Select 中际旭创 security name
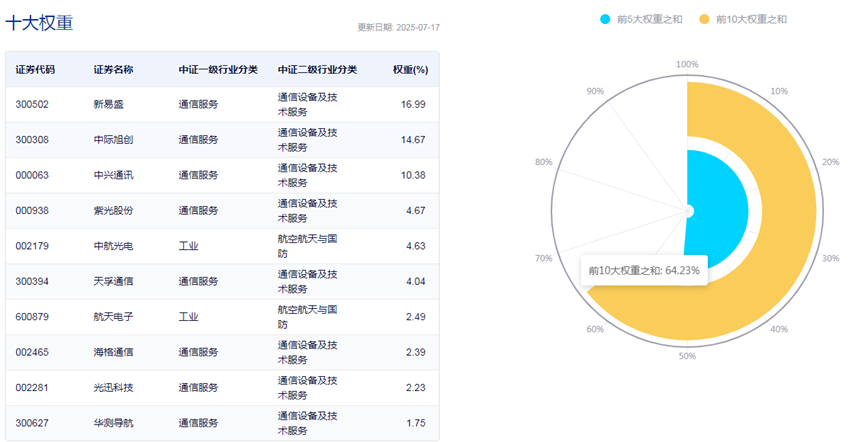Image resolution: width=865 pixels, height=442 pixels. tap(113, 140)
